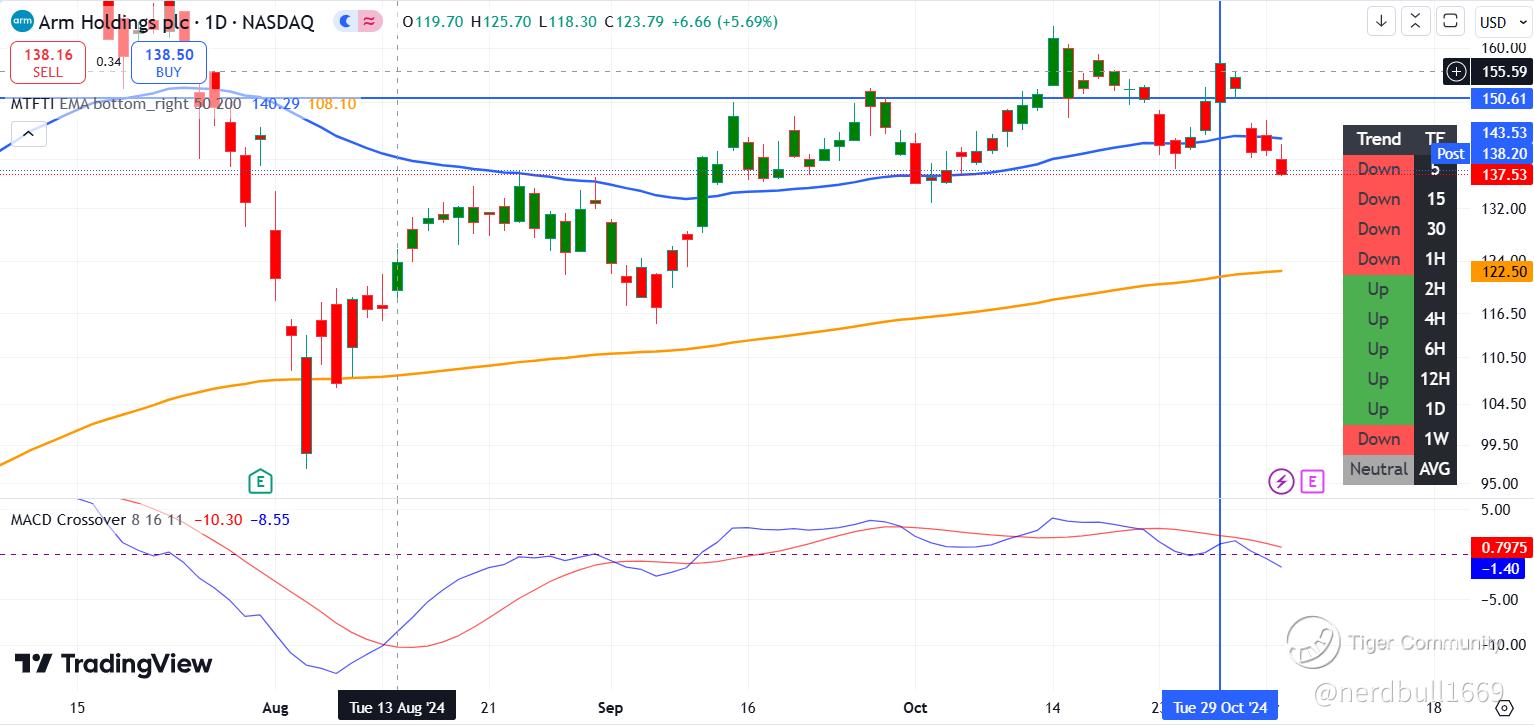Click the collapse-arrows button in the top-right toolbar

(1416, 21)
